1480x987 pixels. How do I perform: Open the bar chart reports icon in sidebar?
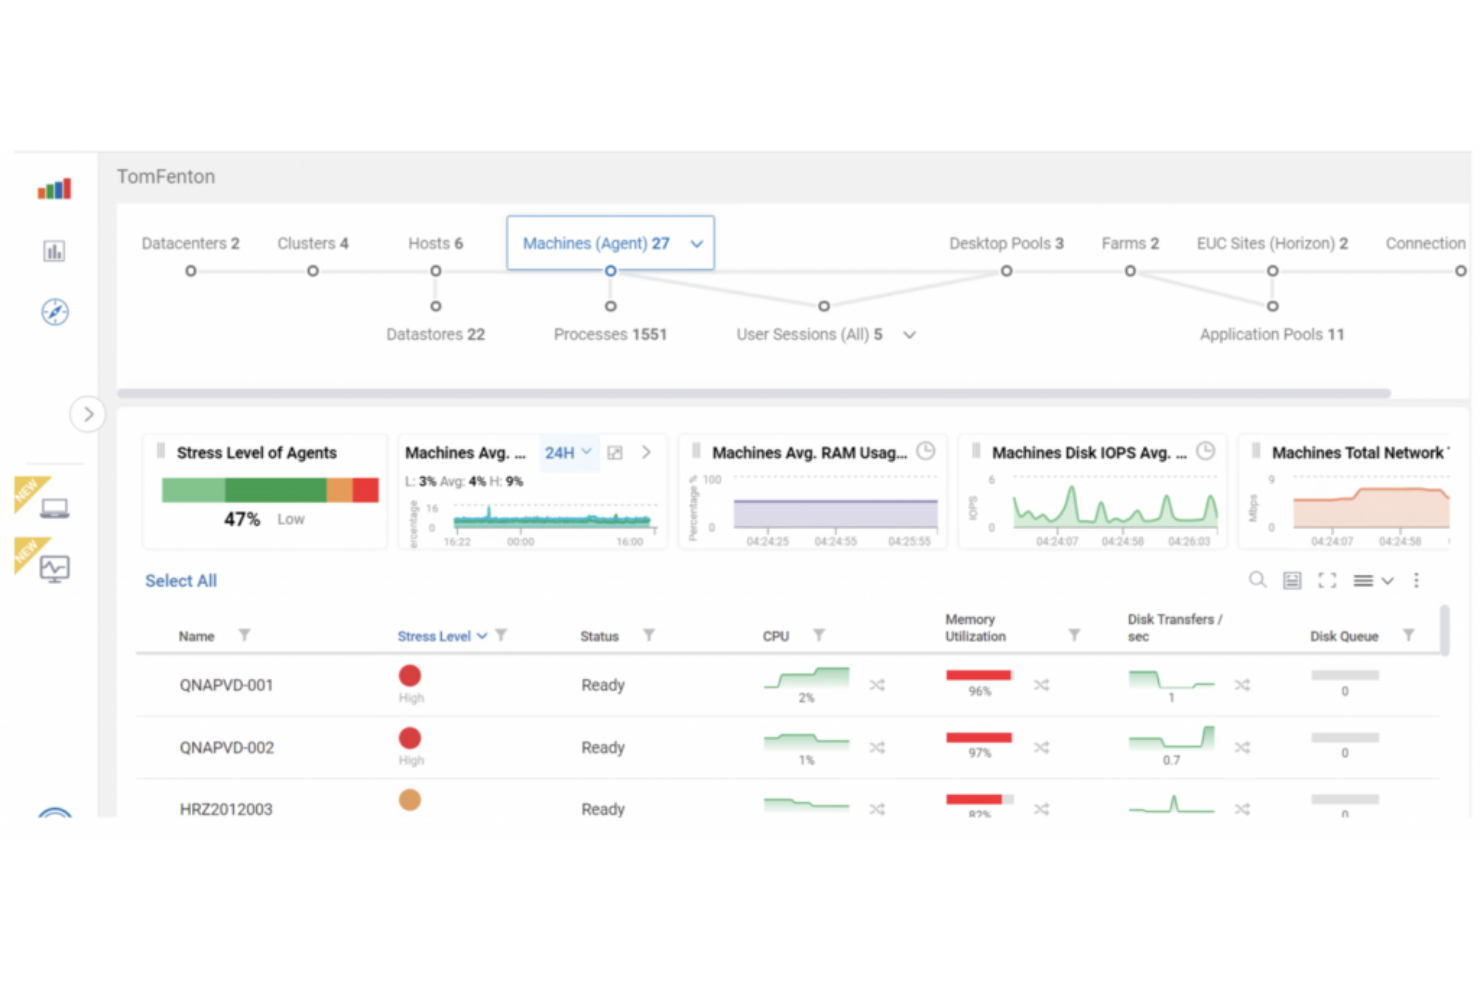(54, 250)
